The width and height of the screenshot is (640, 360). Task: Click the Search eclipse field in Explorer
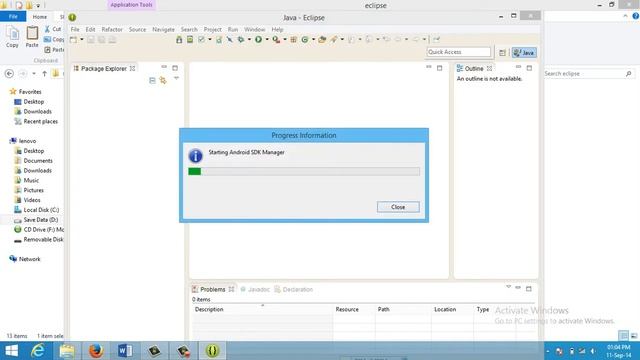click(588, 73)
